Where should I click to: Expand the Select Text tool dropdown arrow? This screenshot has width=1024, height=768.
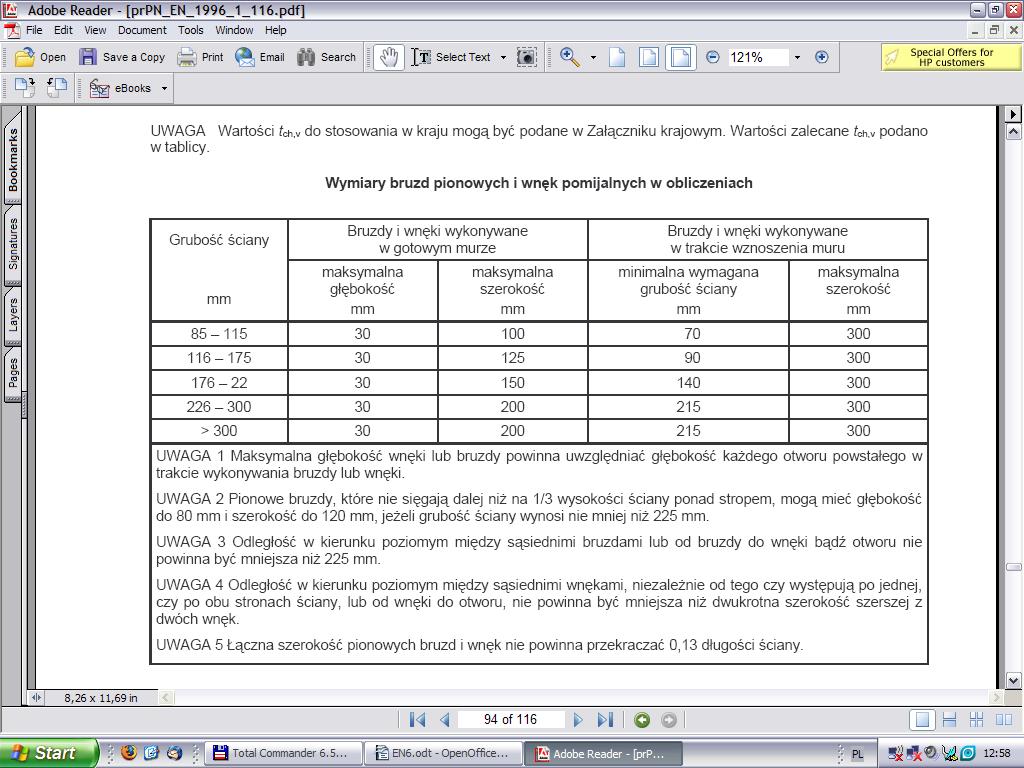click(503, 57)
